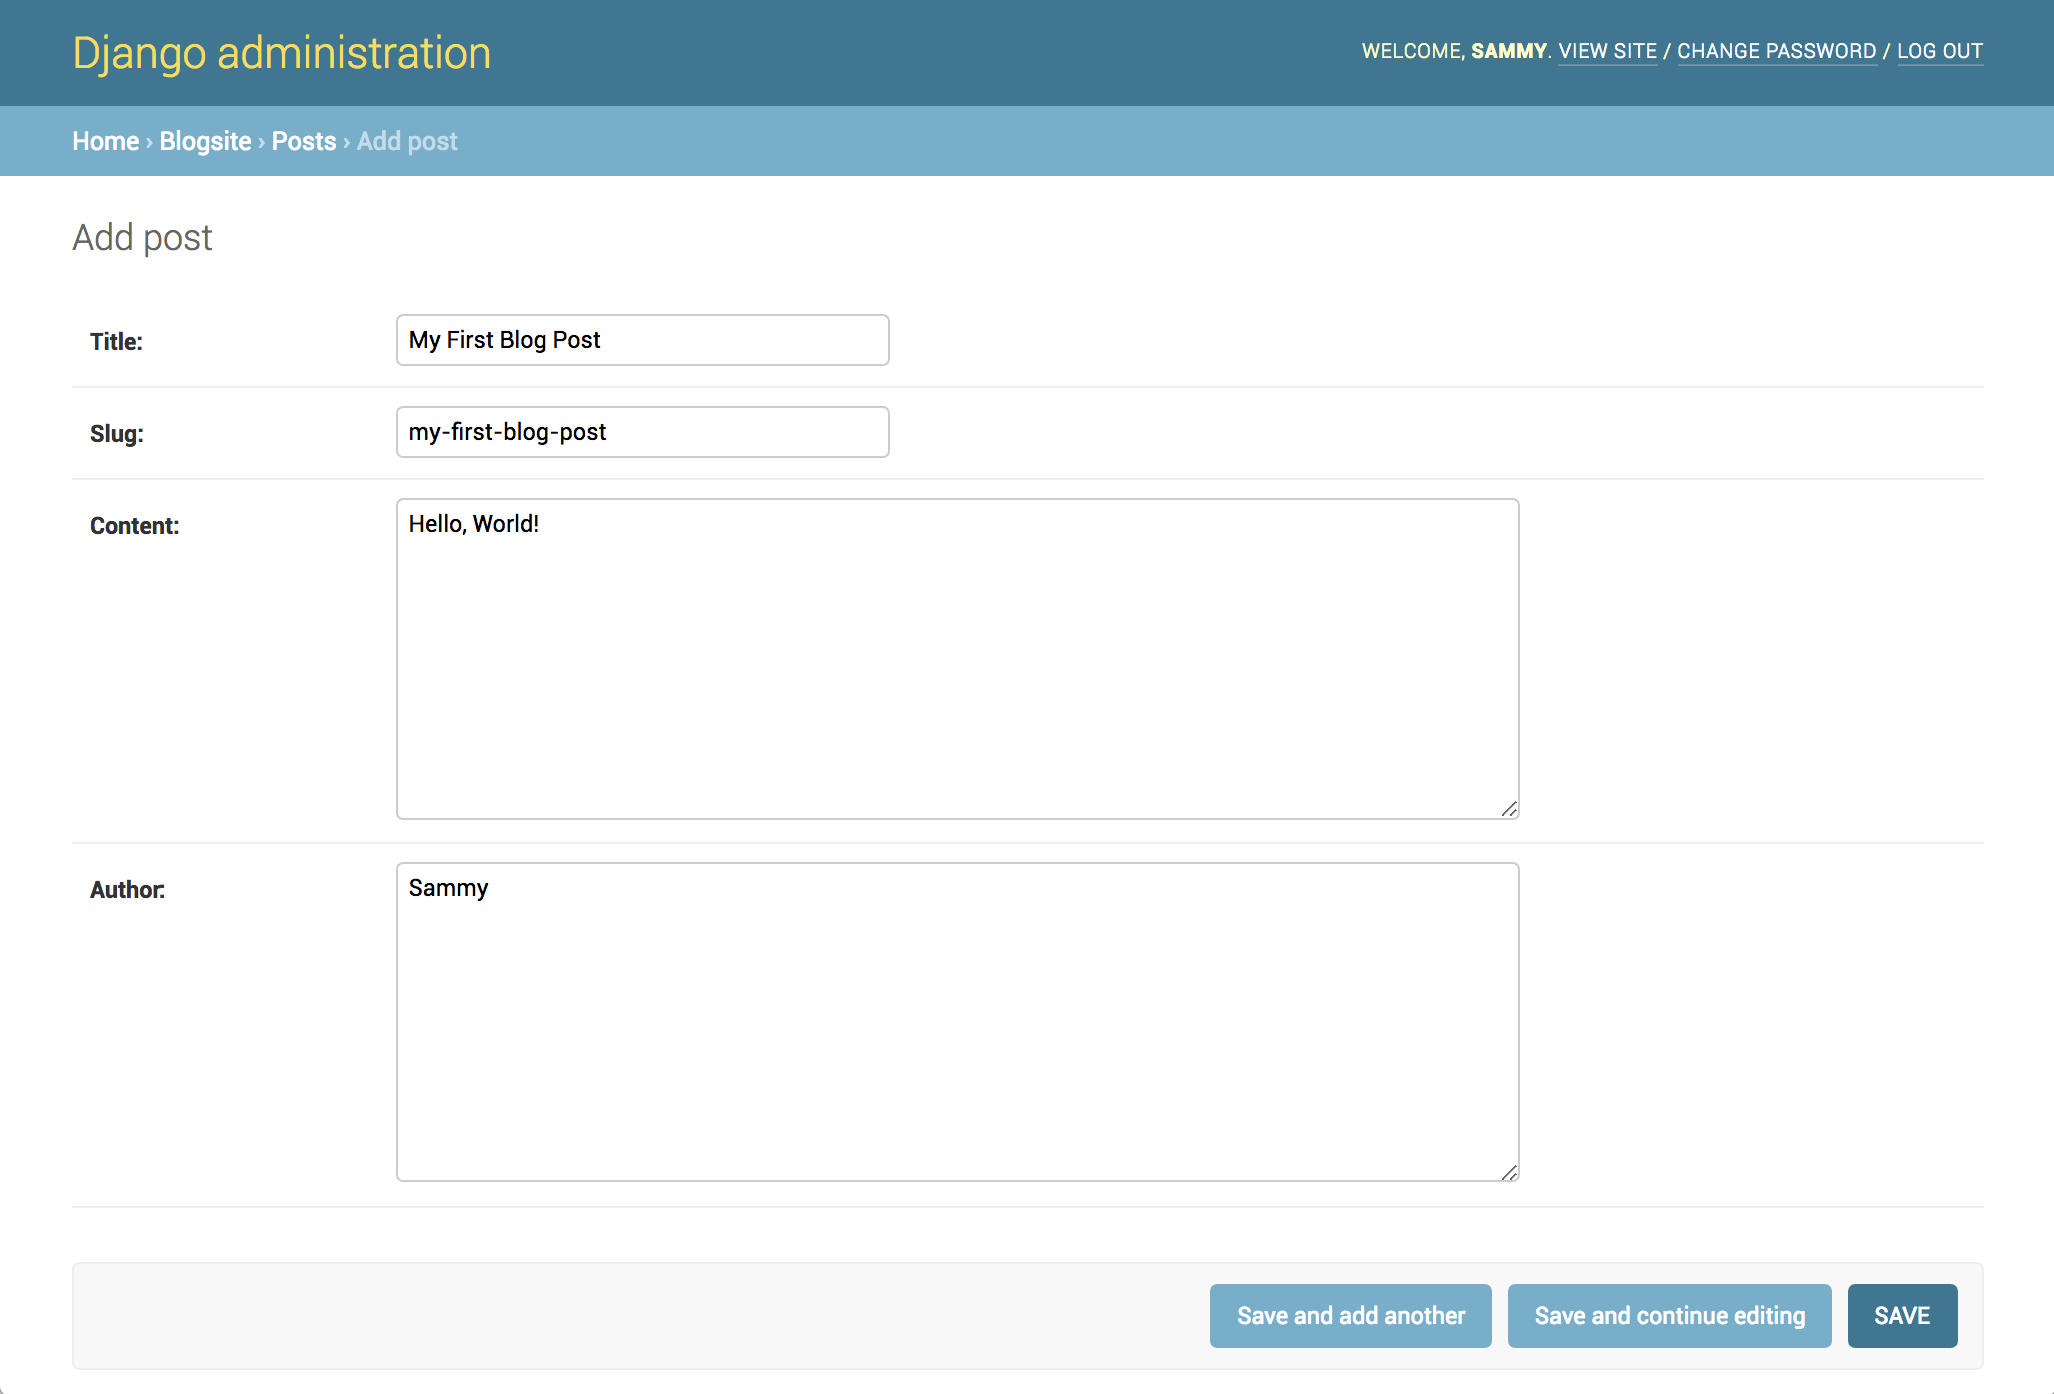Click the Add post breadcrumb item
The image size is (2054, 1394).
pos(408,140)
